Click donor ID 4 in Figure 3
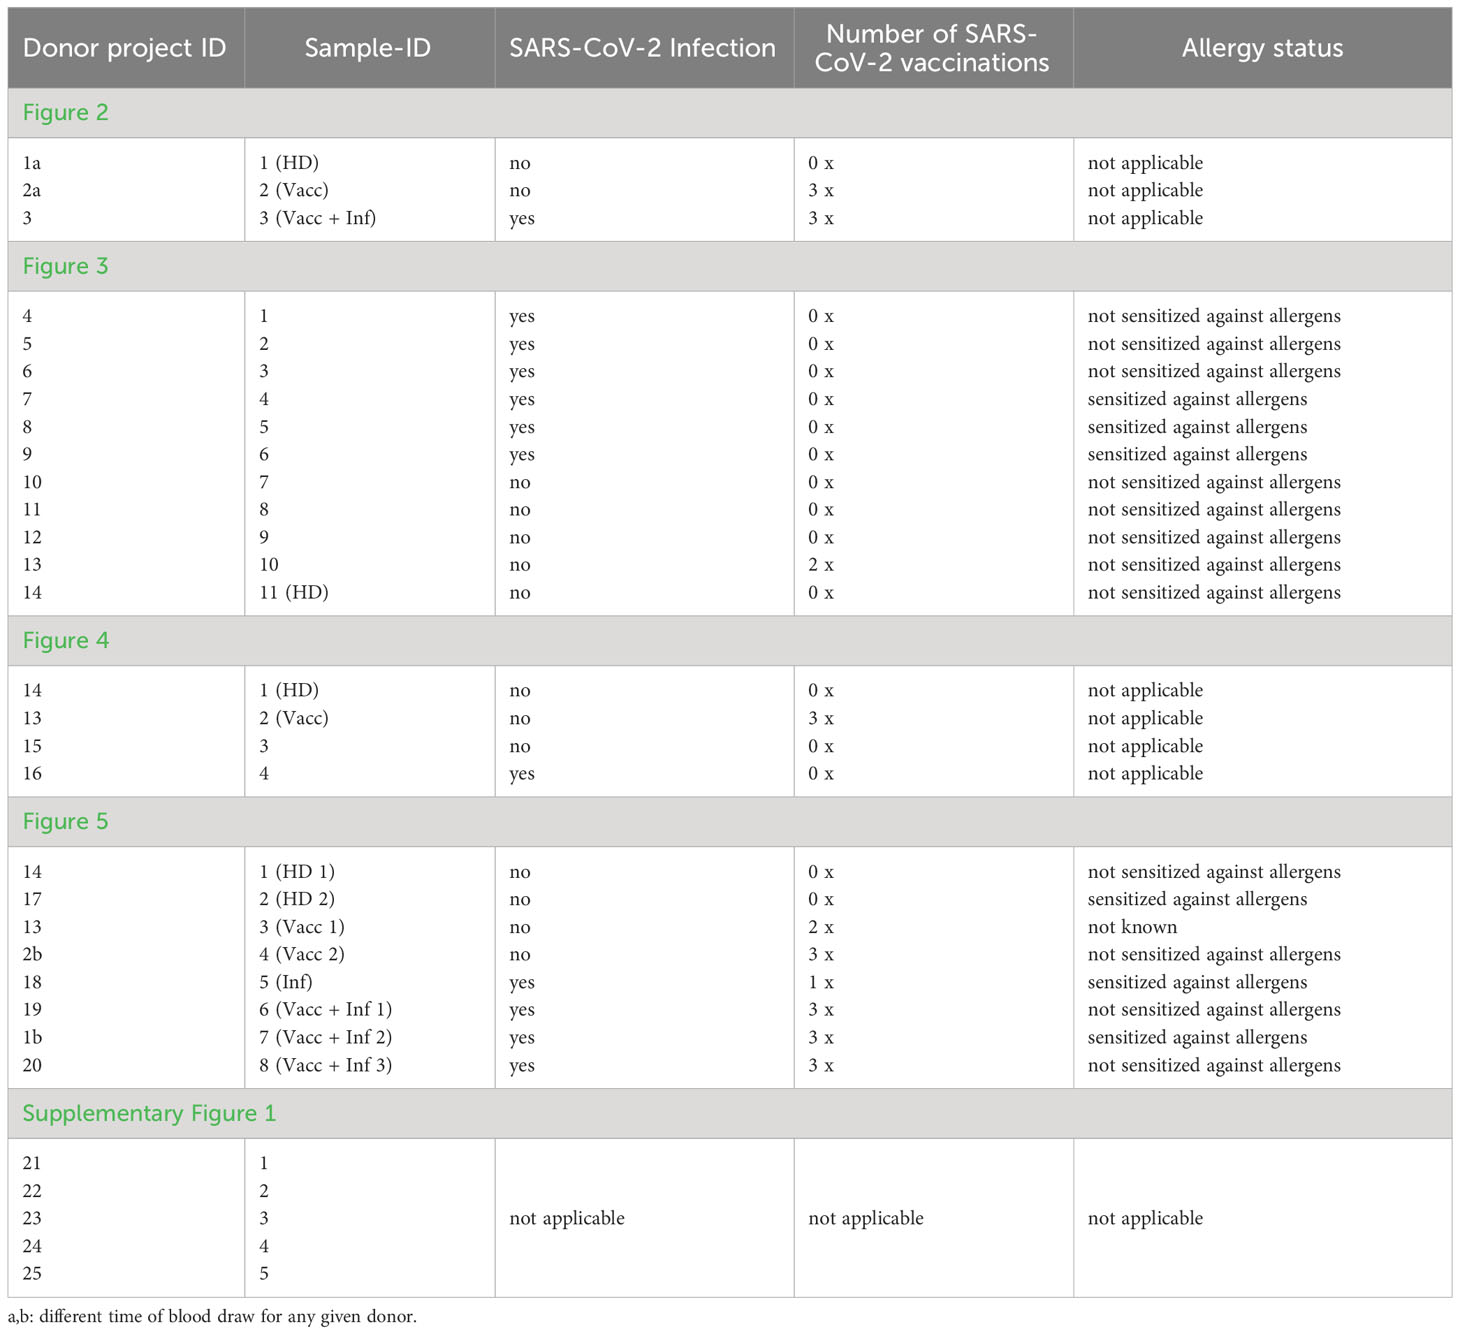1460x1334 pixels. 27,316
